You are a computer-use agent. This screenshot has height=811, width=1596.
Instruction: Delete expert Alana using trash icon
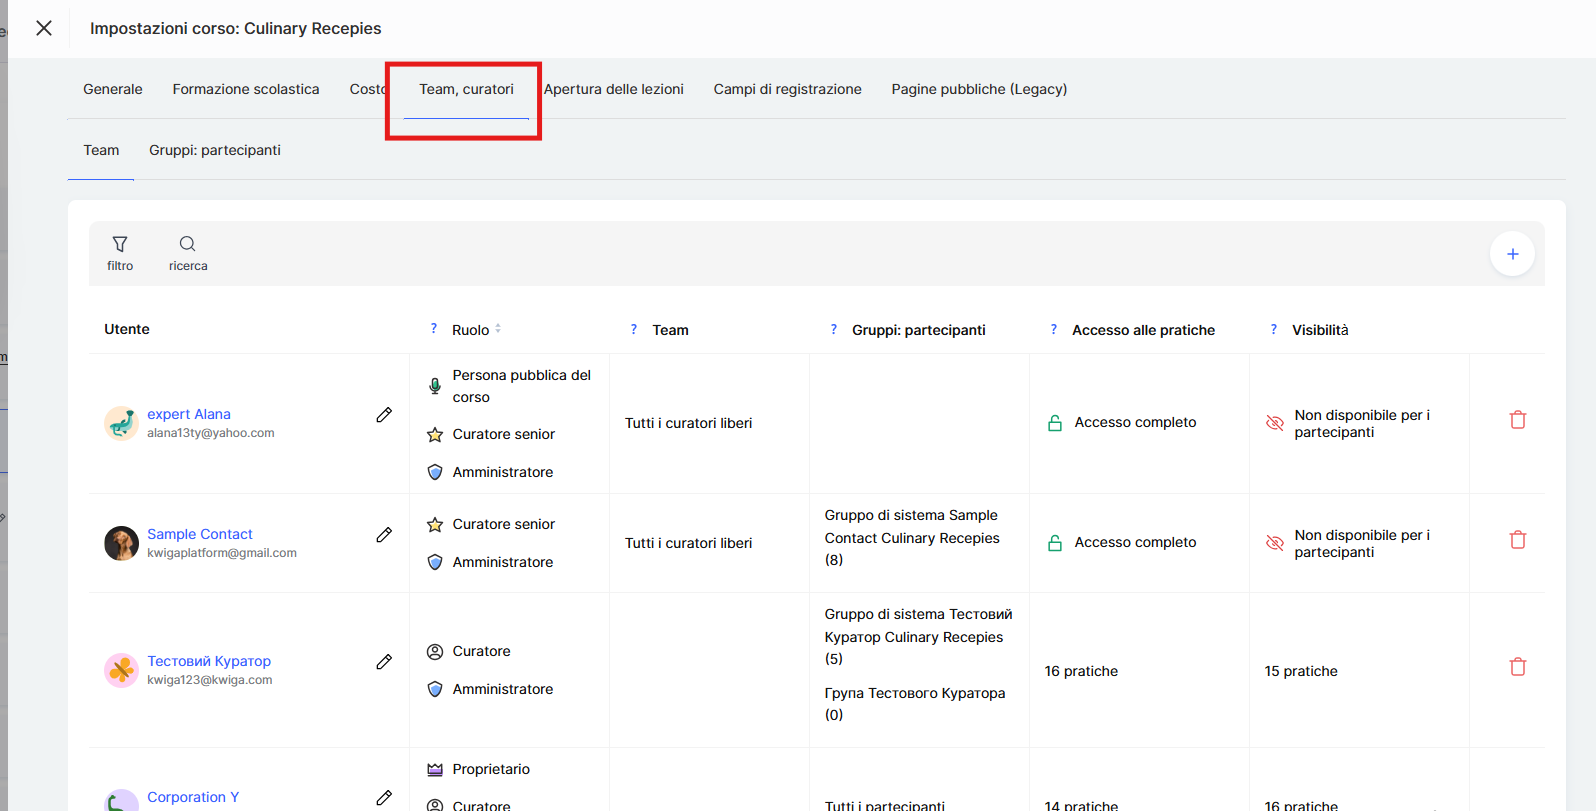pyautogui.click(x=1517, y=420)
